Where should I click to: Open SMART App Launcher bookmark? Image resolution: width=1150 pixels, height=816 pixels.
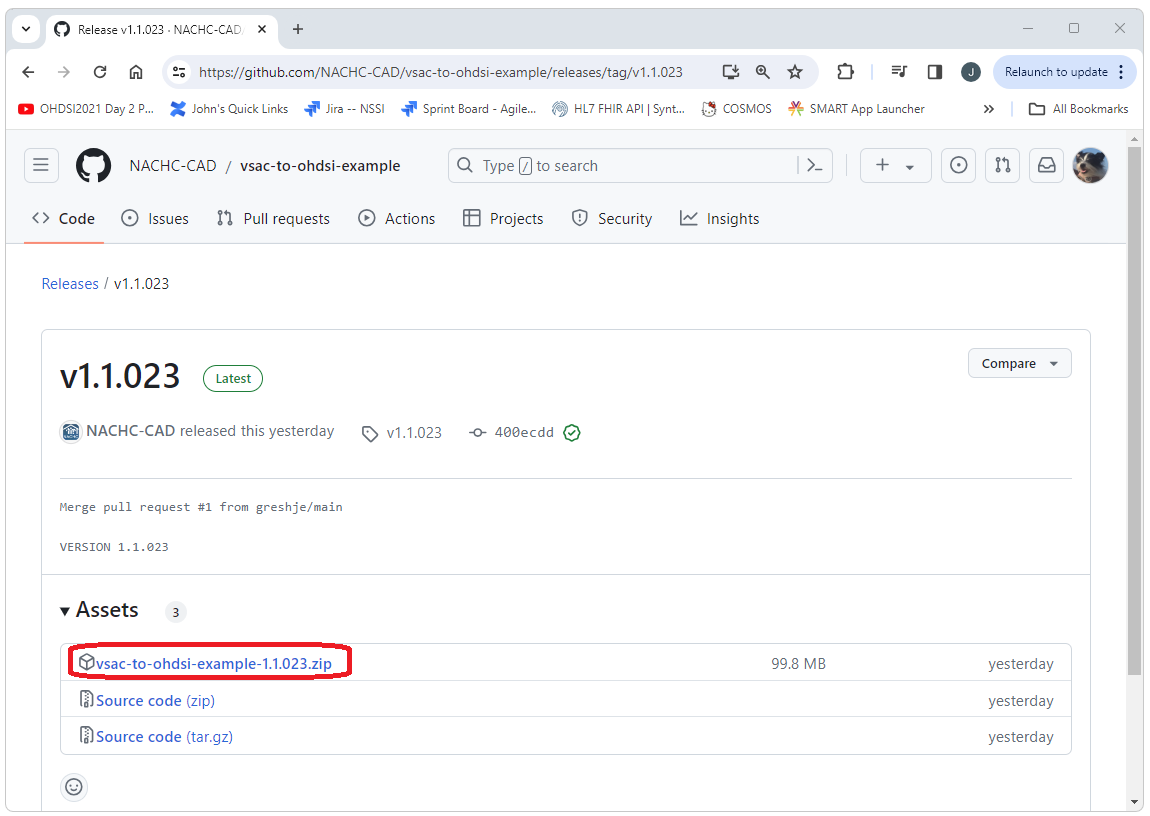click(856, 109)
